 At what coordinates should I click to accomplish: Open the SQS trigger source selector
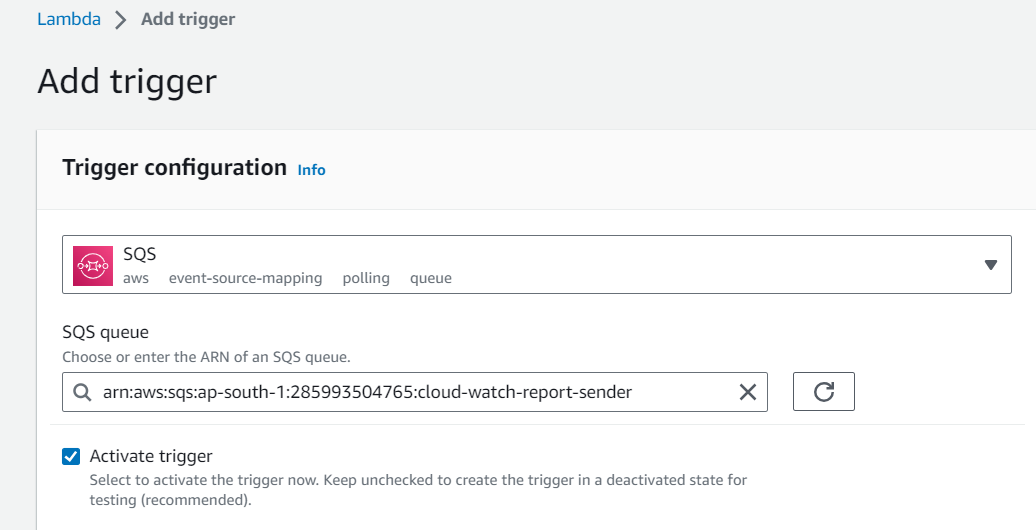536,264
